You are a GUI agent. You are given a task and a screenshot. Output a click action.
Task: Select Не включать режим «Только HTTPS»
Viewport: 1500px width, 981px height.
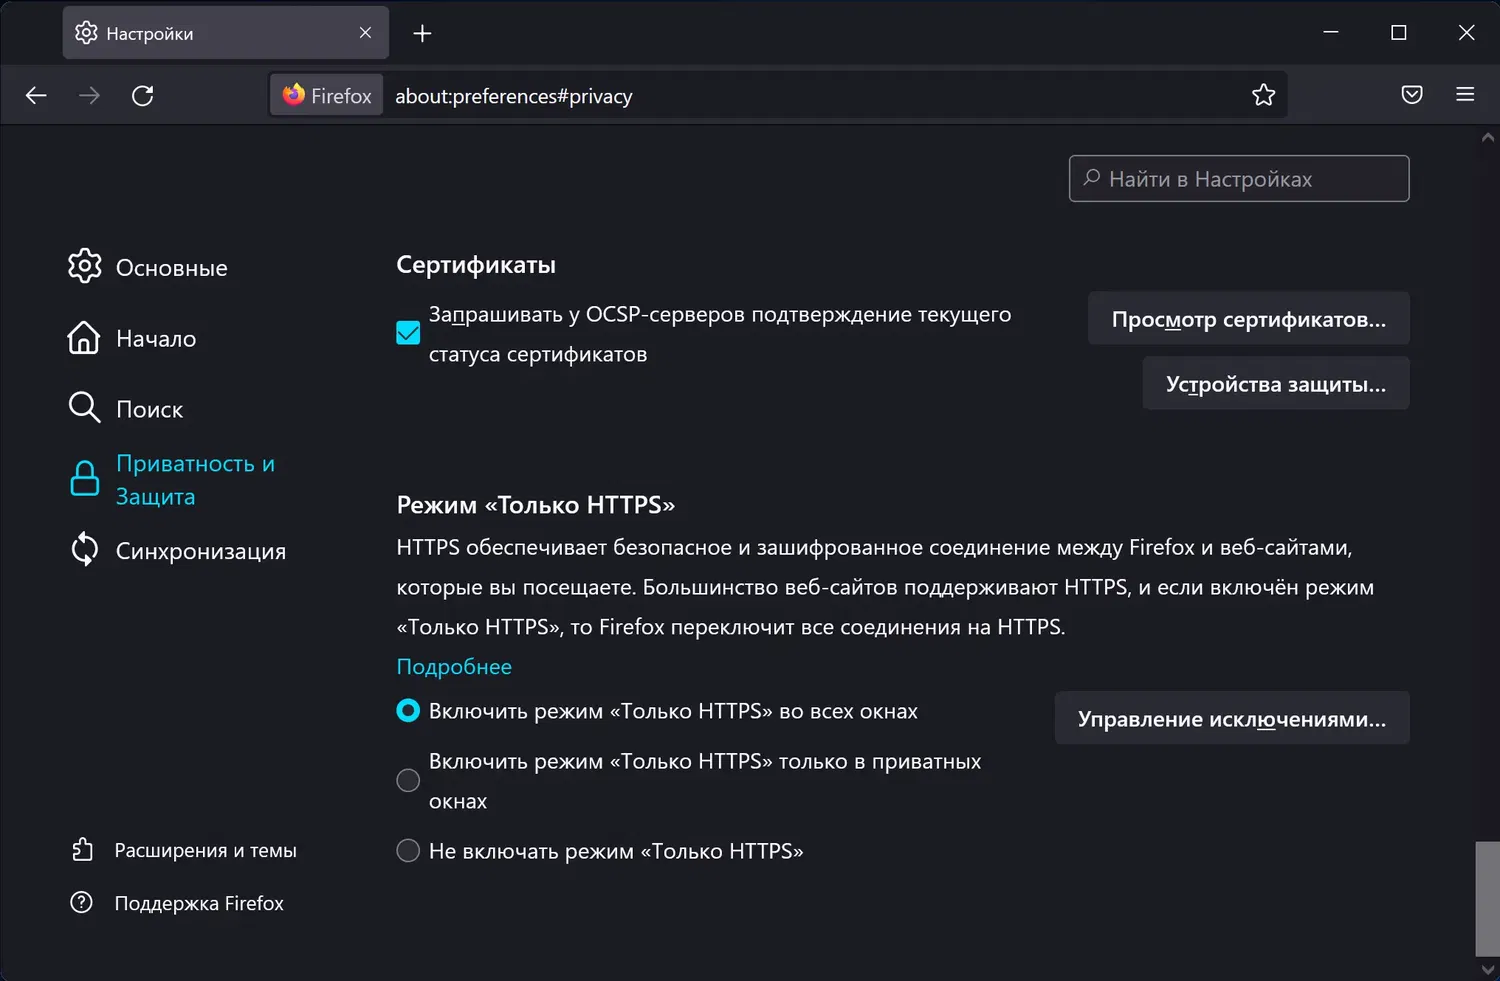[408, 851]
